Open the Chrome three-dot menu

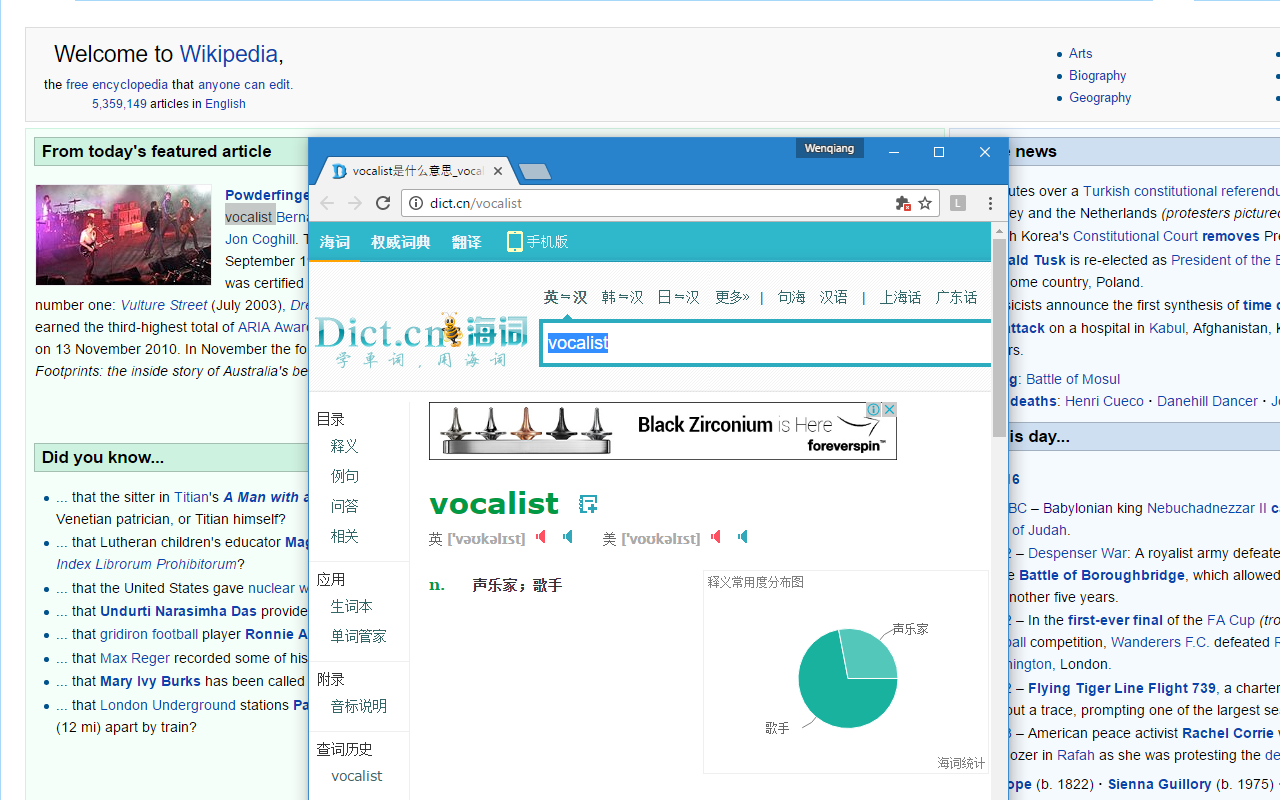[x=990, y=203]
